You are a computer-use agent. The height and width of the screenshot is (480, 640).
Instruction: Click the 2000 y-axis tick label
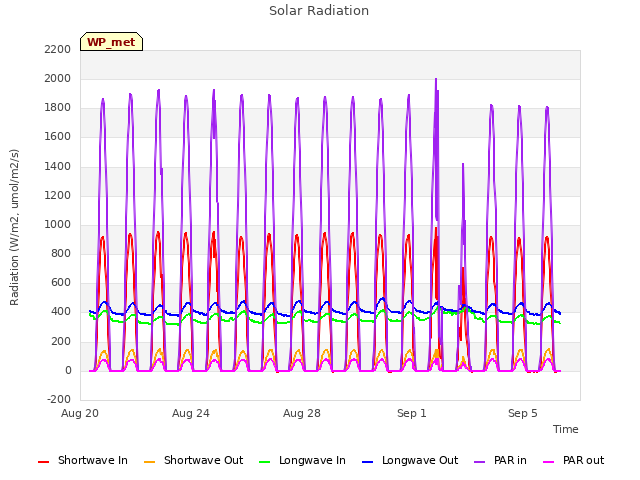pos(58,78)
